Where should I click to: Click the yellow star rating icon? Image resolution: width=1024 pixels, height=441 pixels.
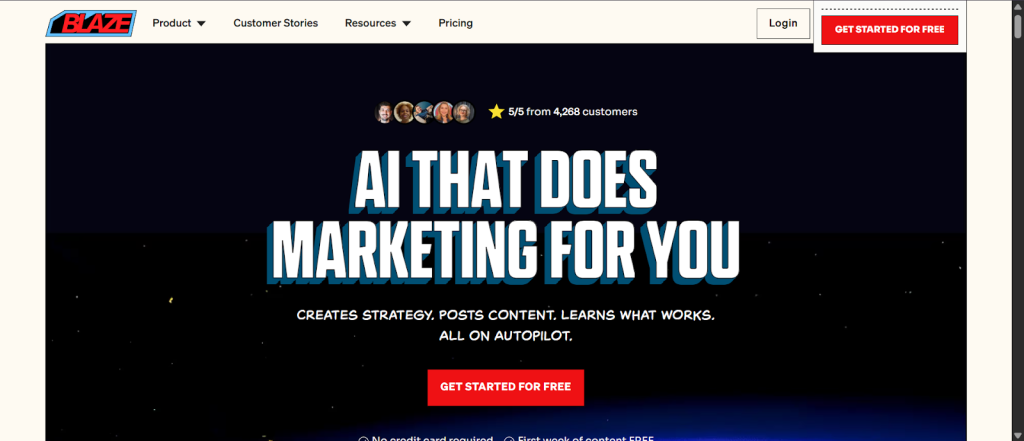[x=496, y=112]
